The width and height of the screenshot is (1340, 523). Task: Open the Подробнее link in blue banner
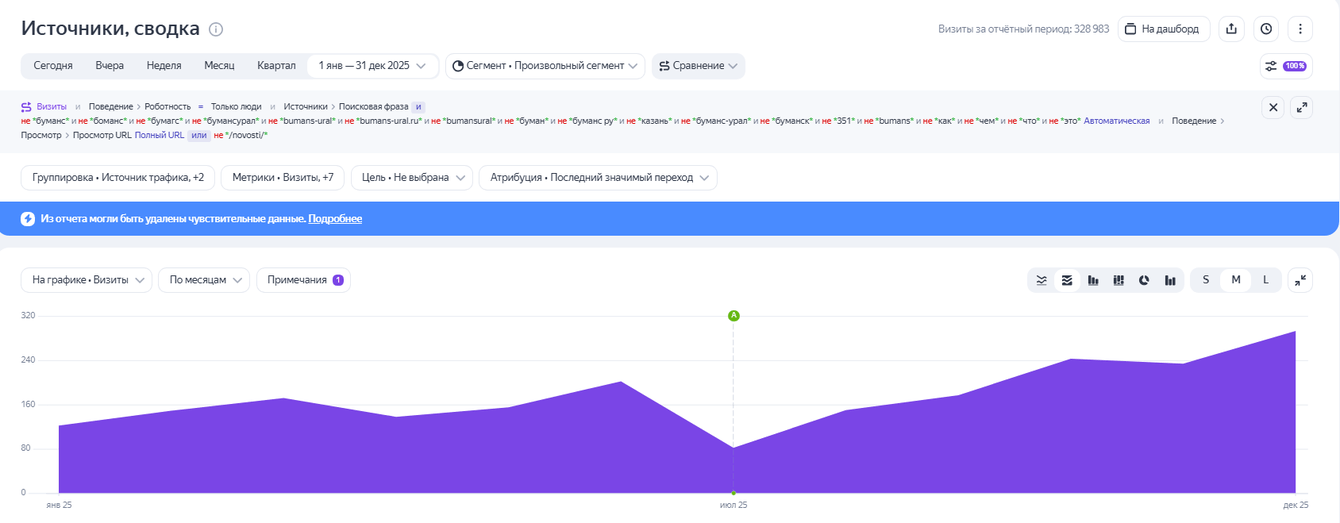point(335,219)
